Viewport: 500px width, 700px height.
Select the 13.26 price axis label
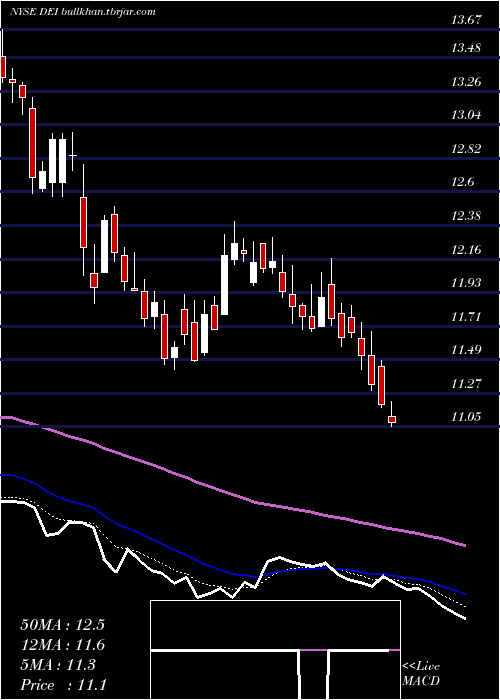point(466,82)
